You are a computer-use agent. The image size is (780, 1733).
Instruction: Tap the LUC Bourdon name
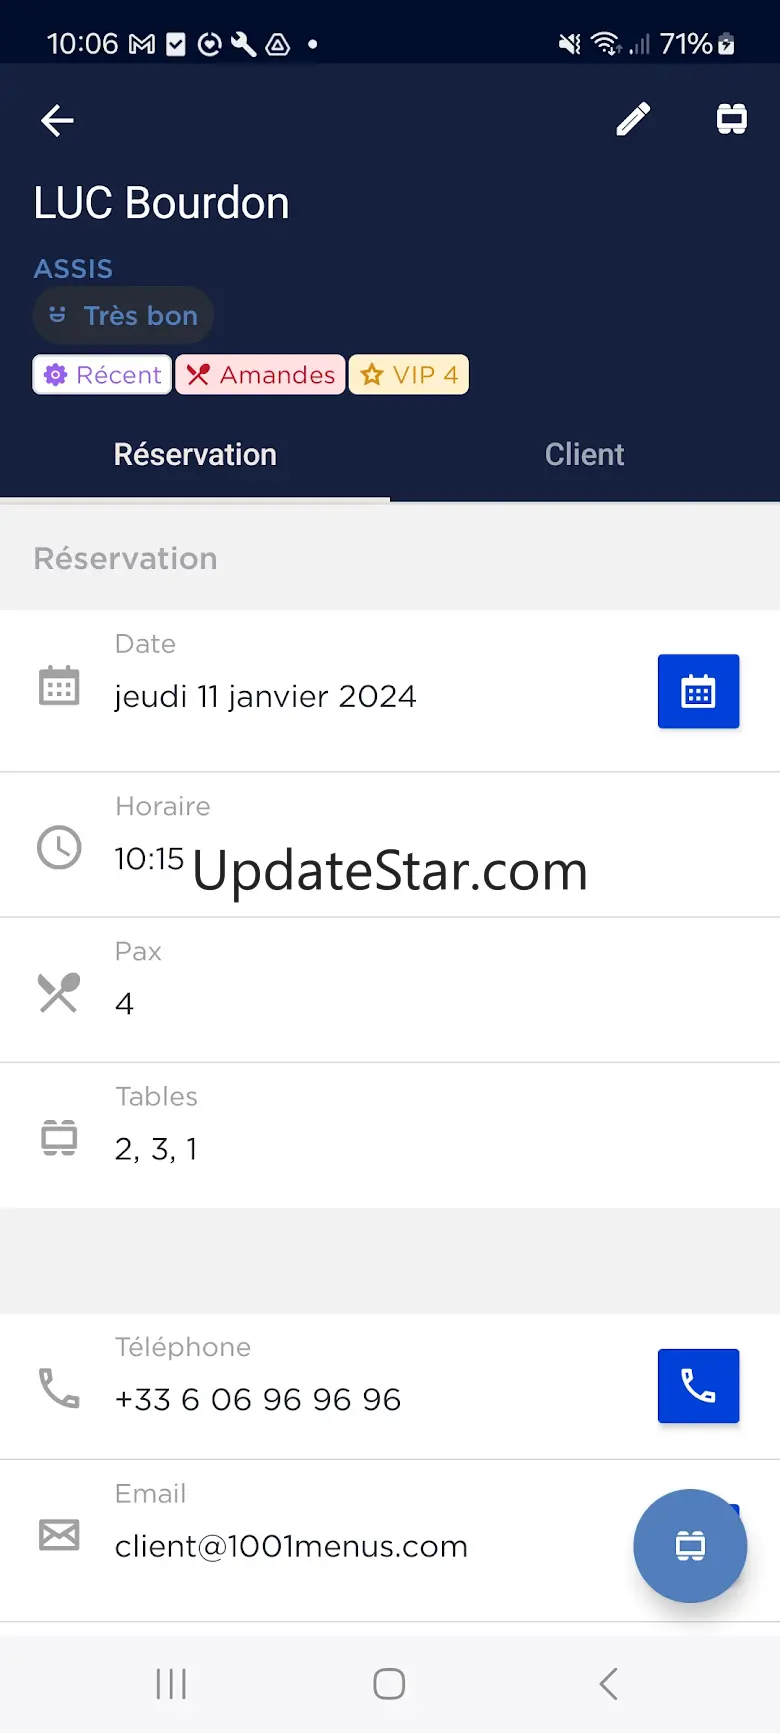[x=161, y=203]
